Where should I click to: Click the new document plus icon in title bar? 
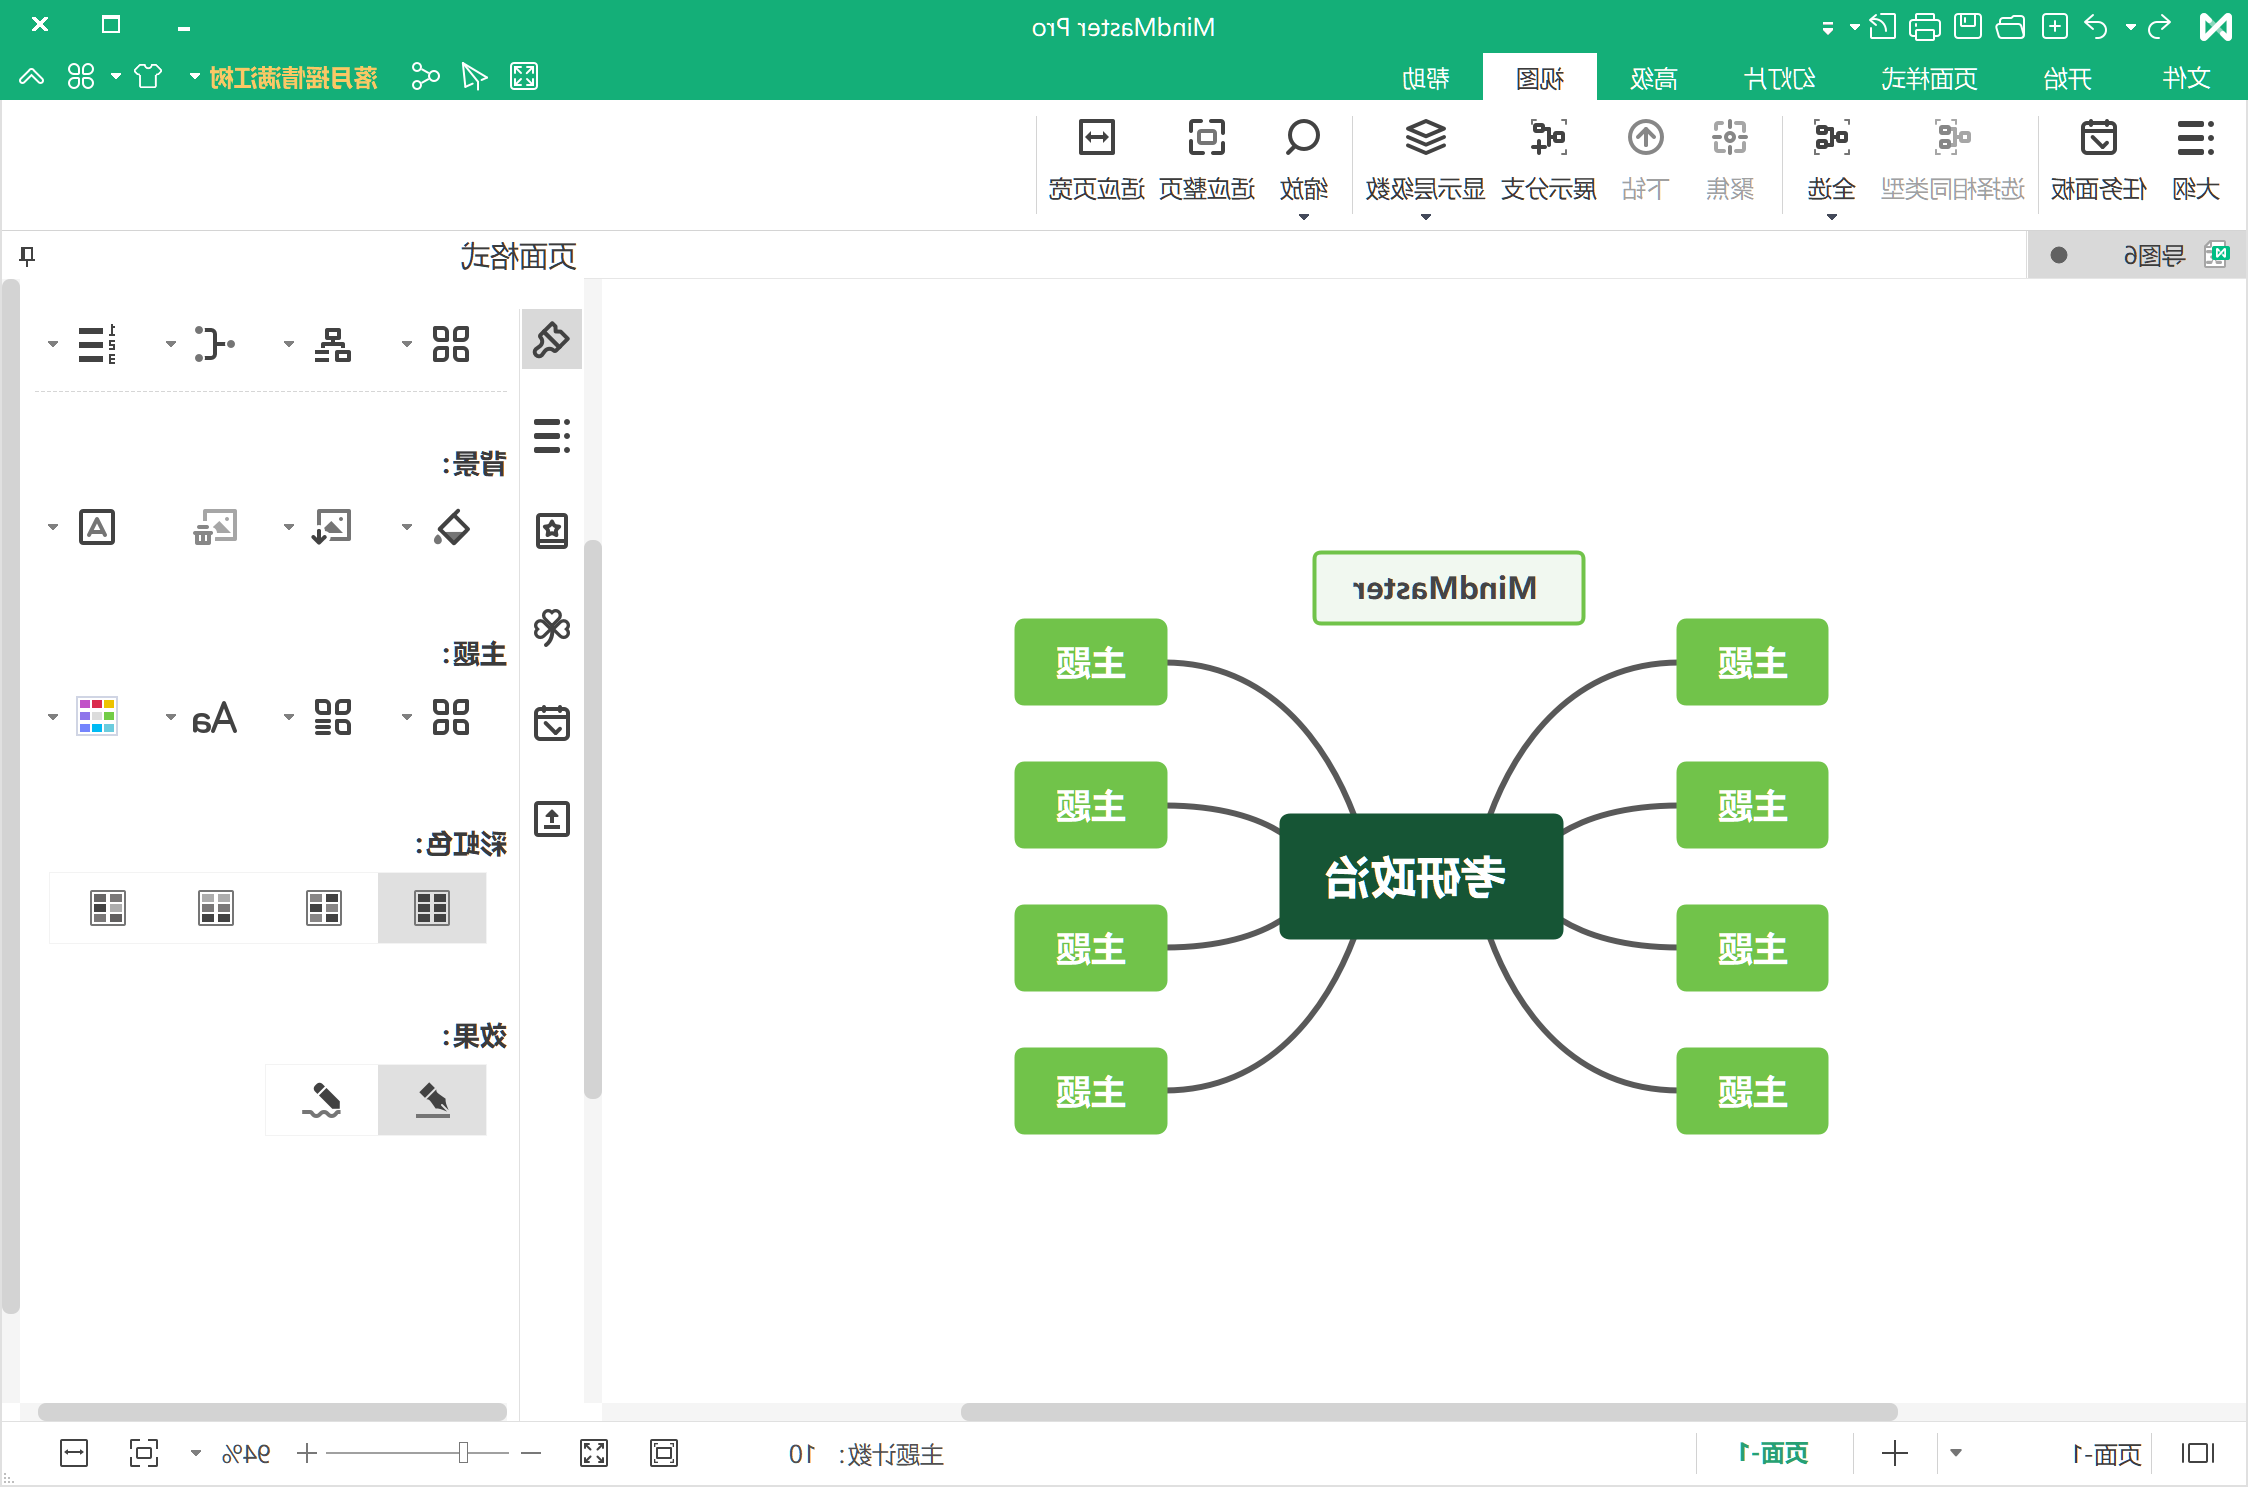tap(2054, 27)
